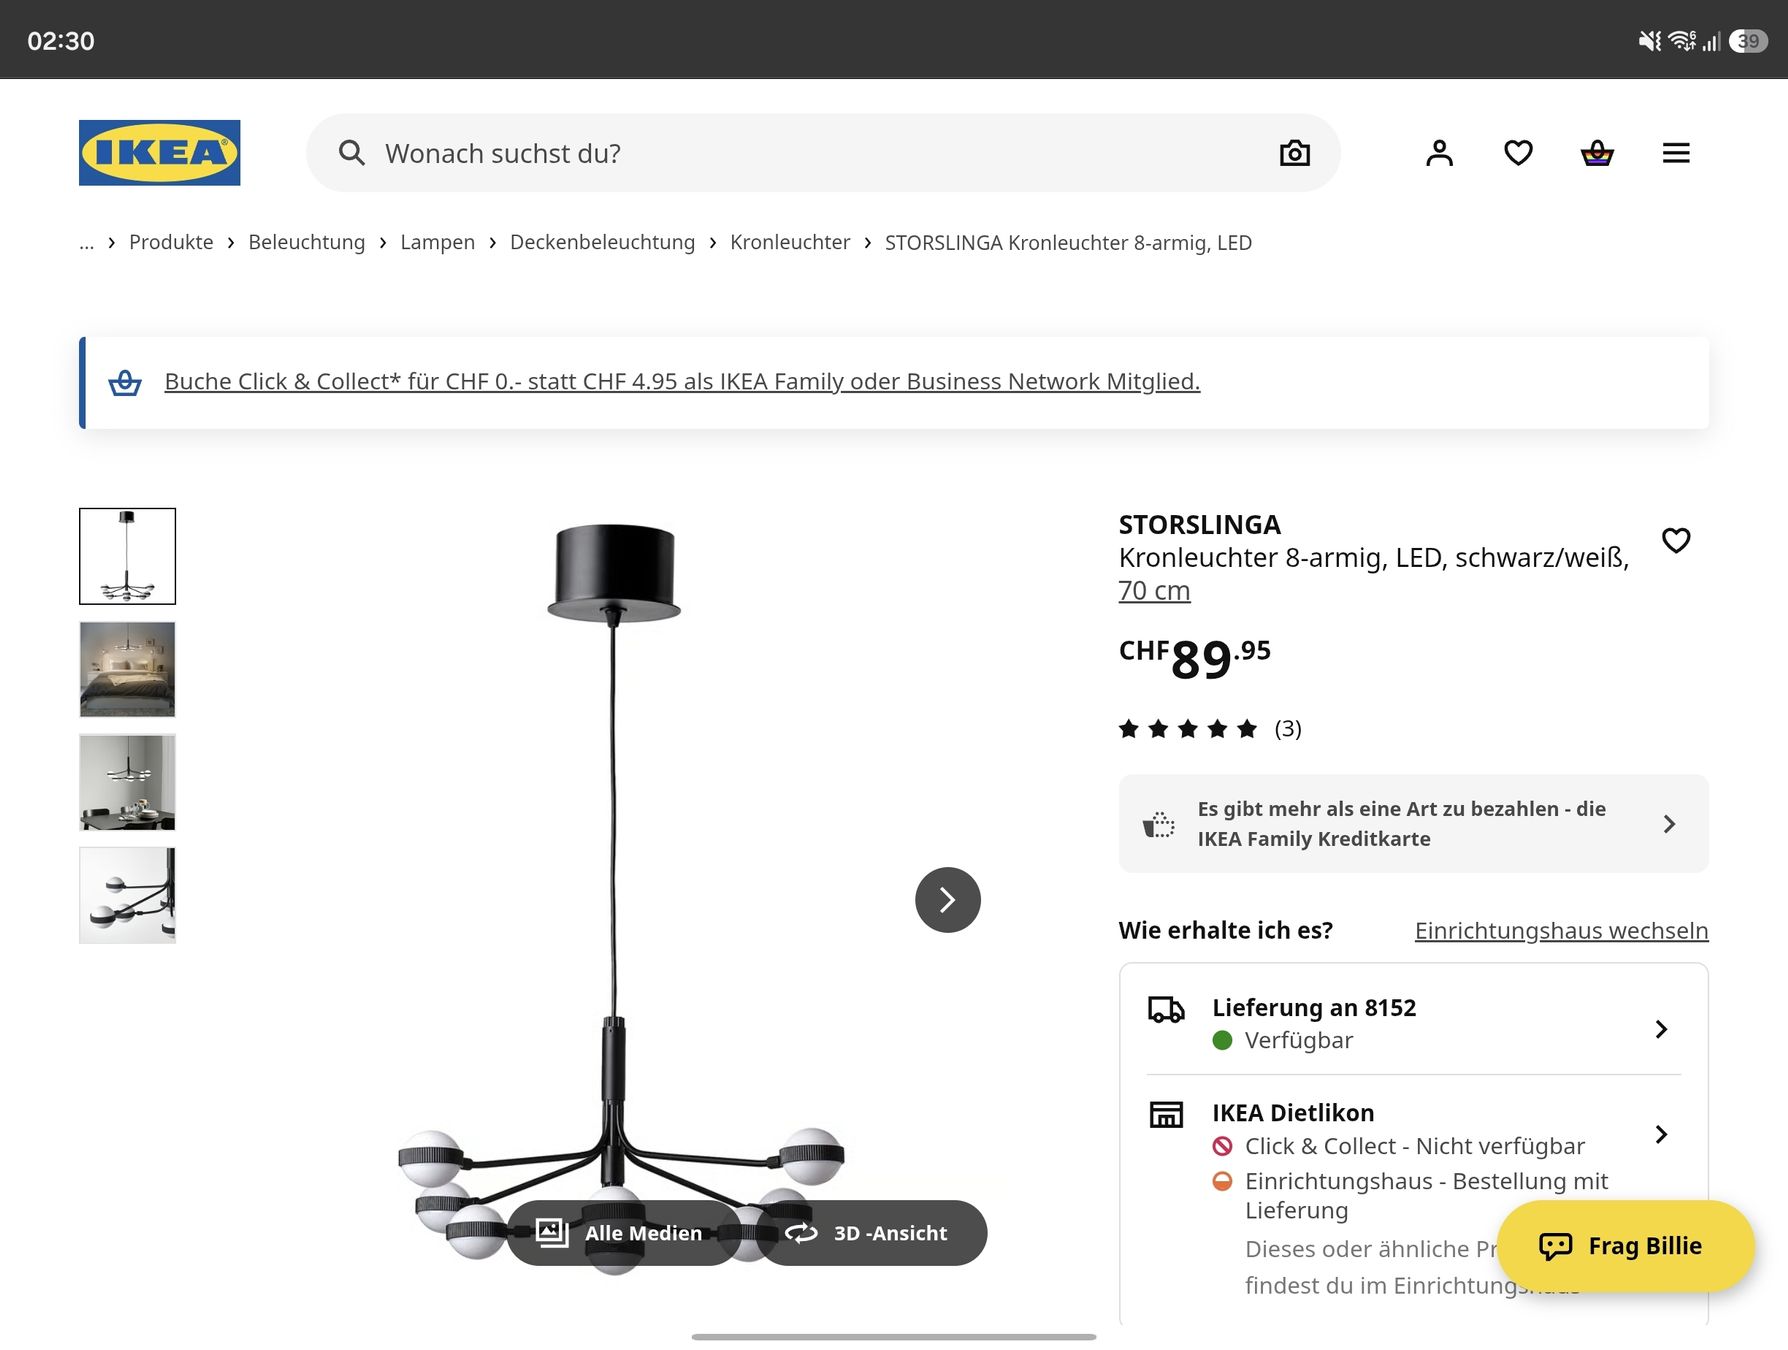Type in 'Wonach suchst du?' search field
The height and width of the screenshot is (1350, 1788).
pyautogui.click(x=823, y=153)
